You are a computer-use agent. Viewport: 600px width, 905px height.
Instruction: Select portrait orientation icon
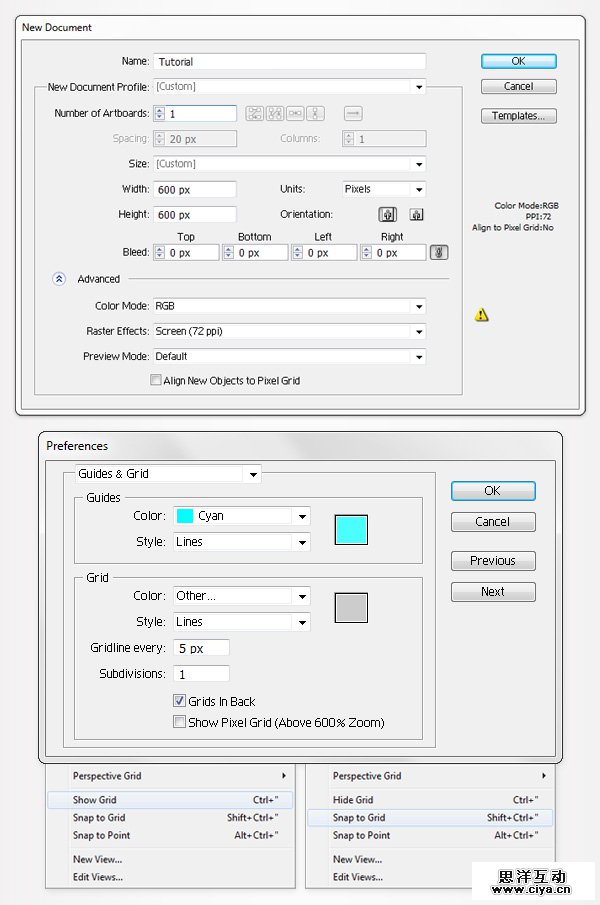click(x=387, y=214)
